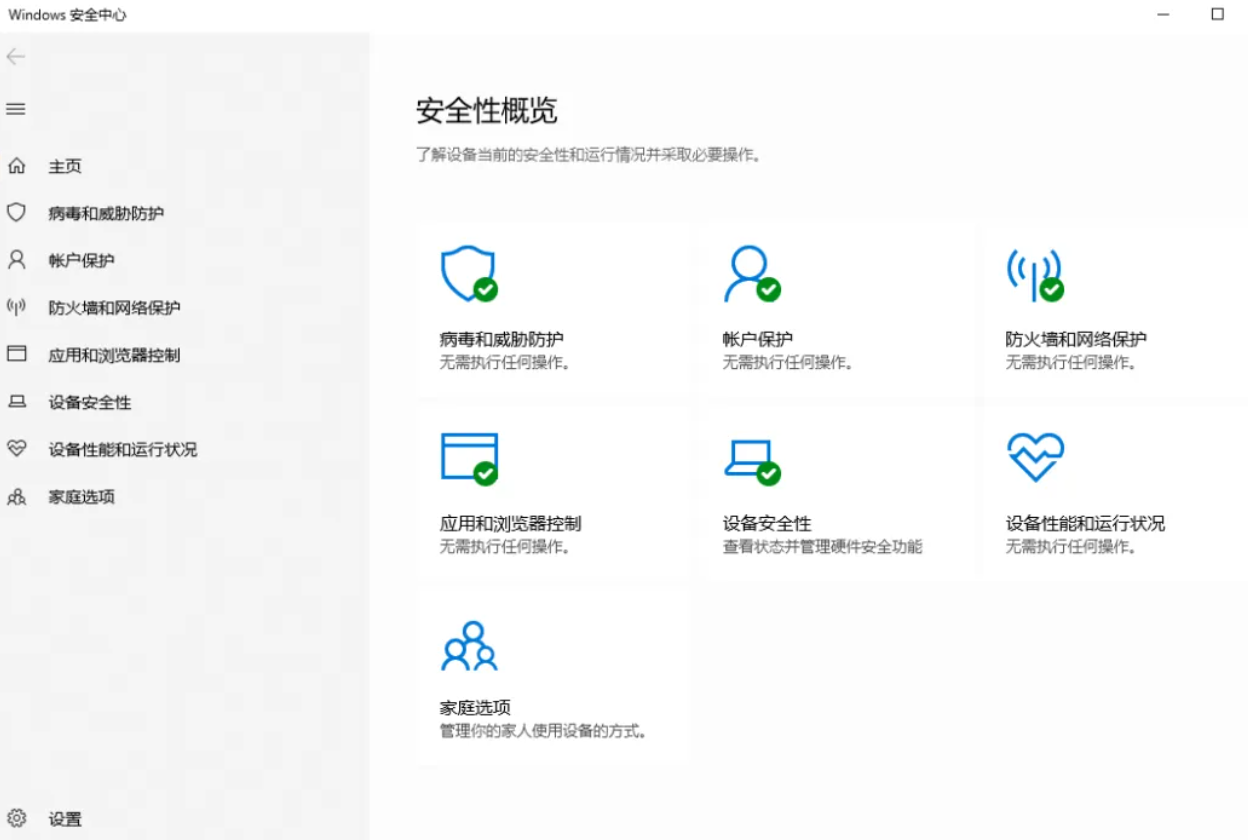Screen dimensions: 1248x840
Task: Click the large device health heart icon
Action: coord(1036,457)
